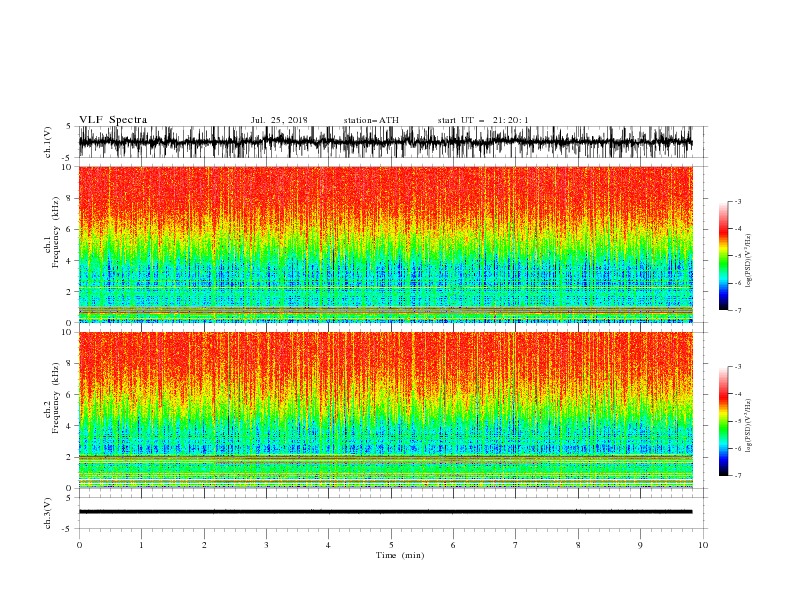Click the ch.2 spectrogram "2" kHz tick label

tap(70, 457)
